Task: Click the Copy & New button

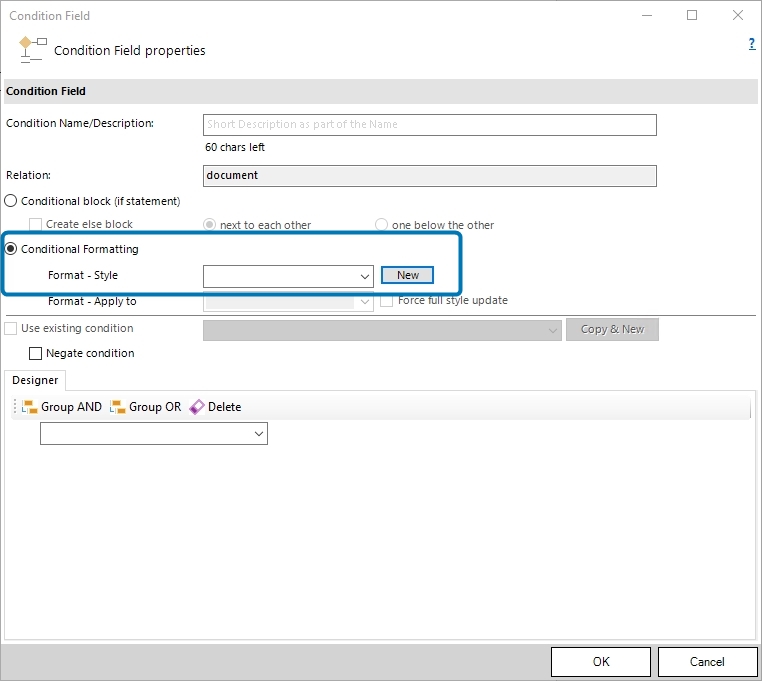Action: coord(612,330)
